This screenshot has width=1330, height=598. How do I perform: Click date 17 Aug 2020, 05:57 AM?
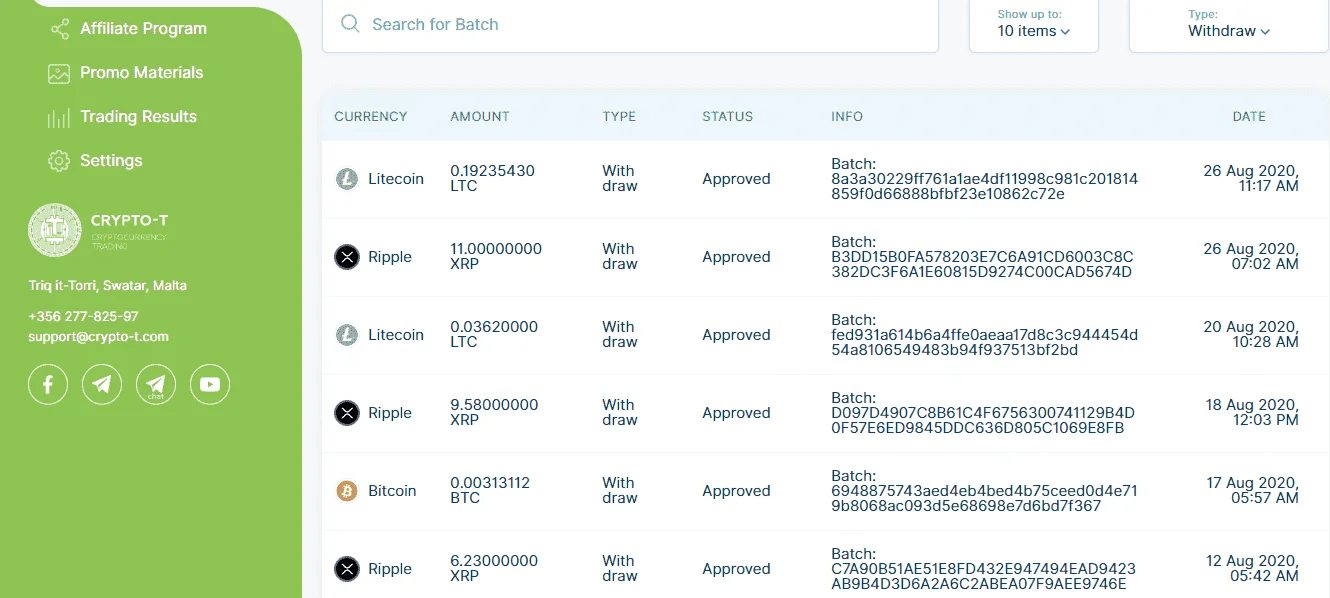pos(1252,491)
